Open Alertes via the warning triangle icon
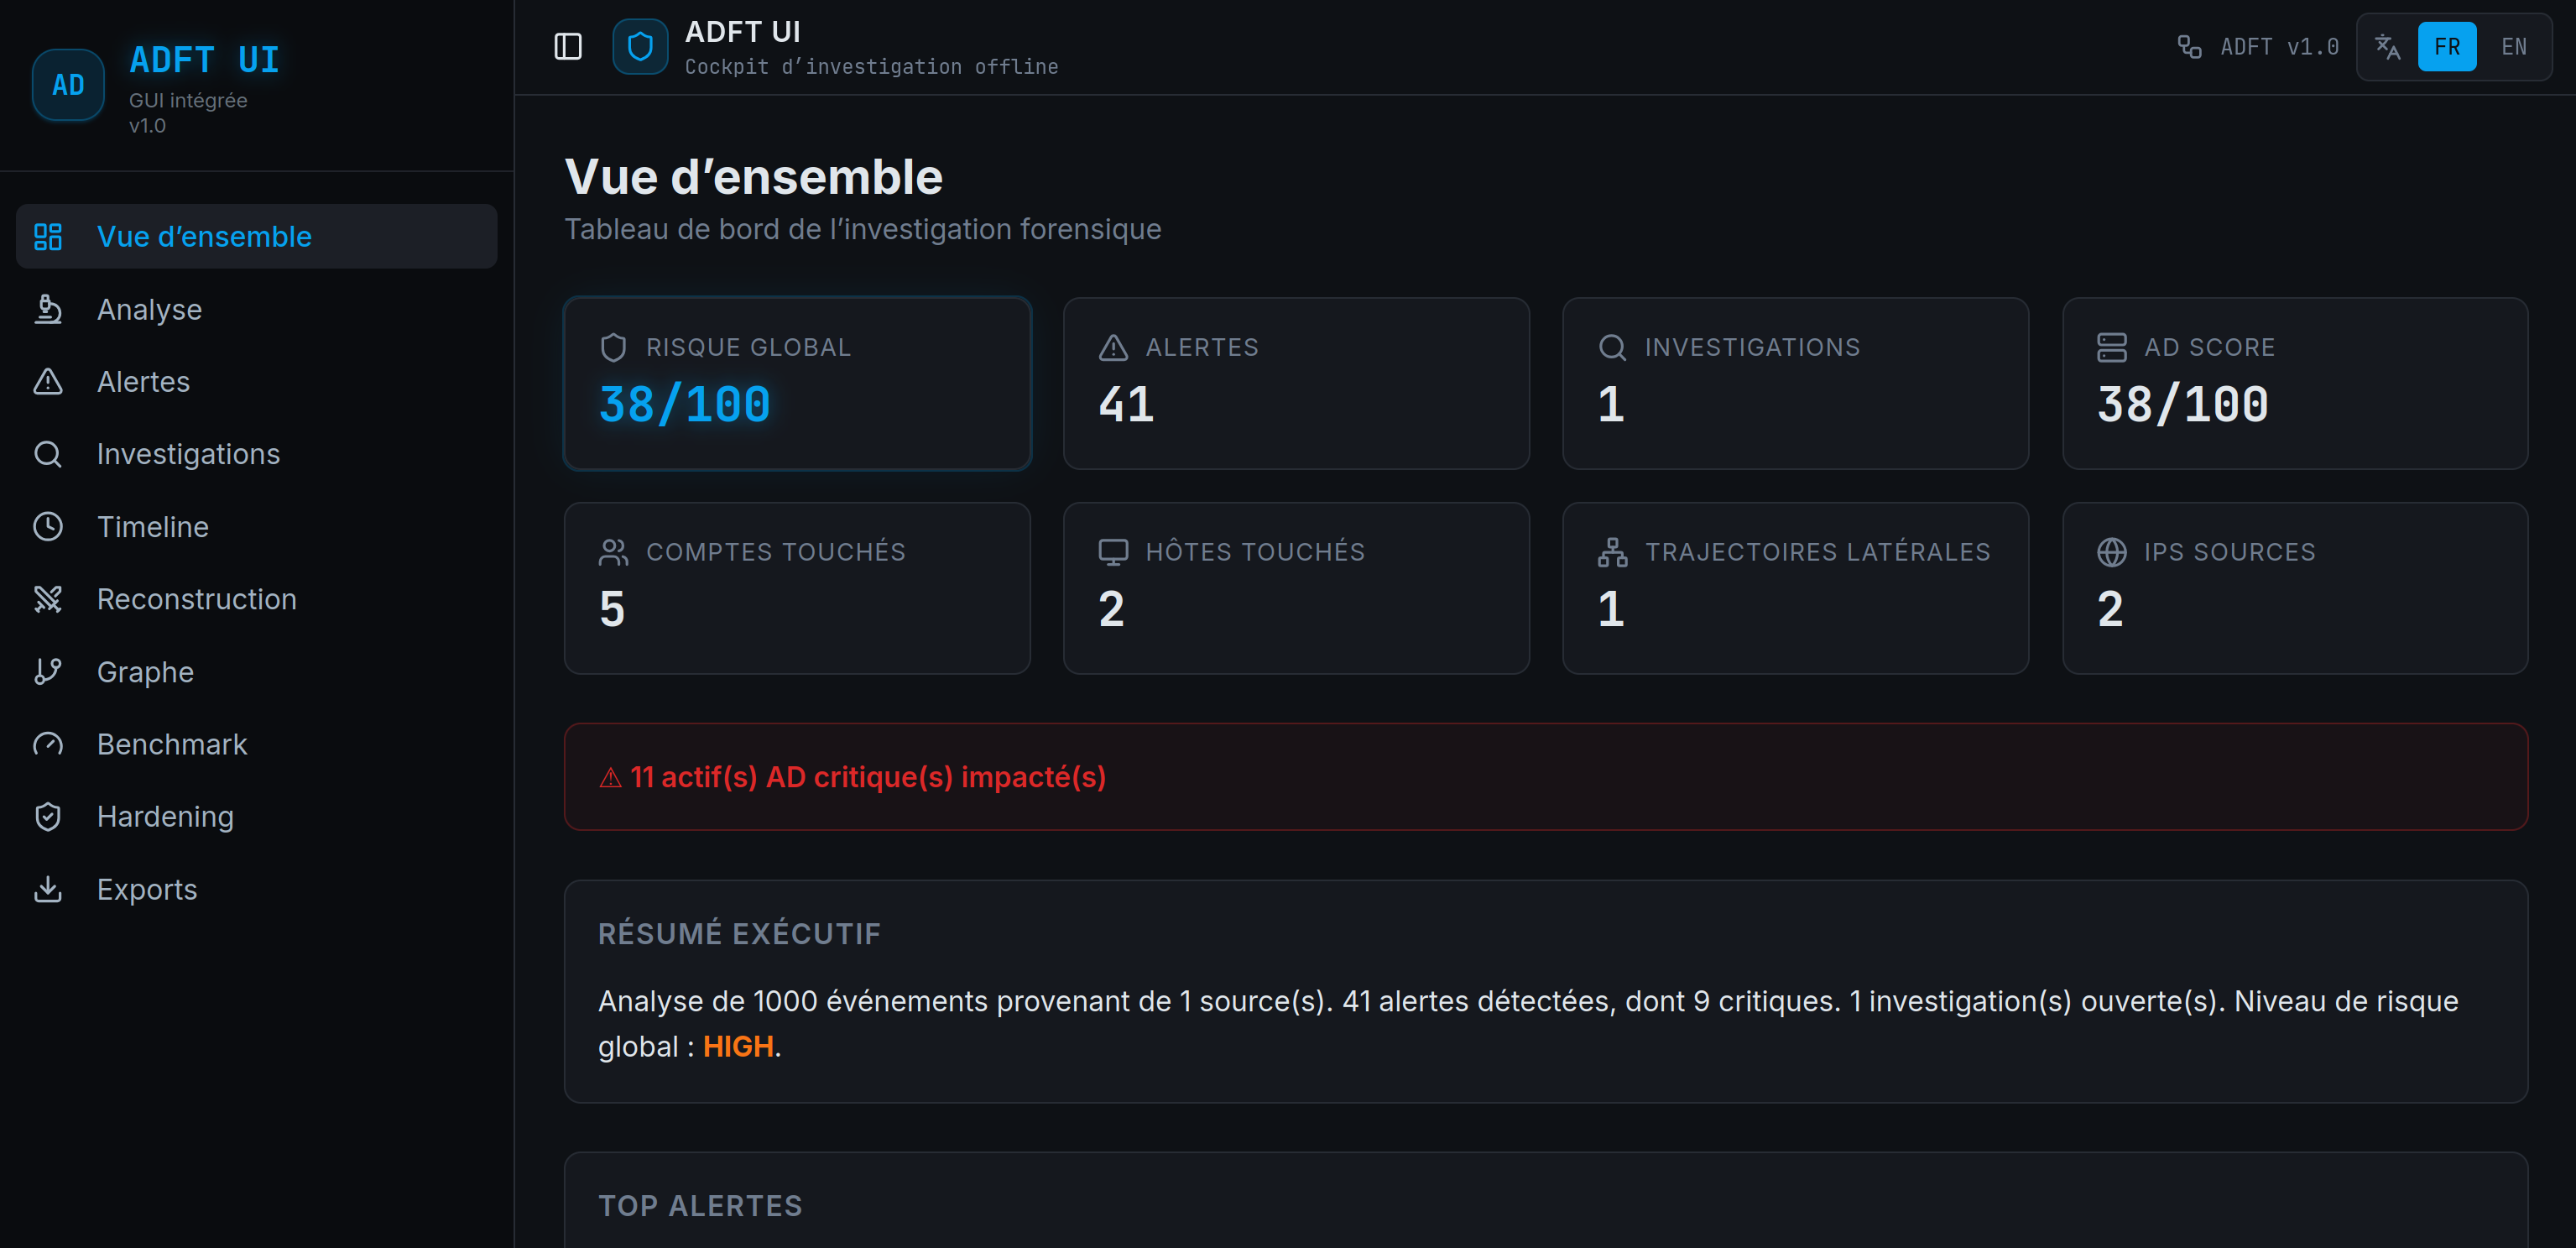This screenshot has width=2576, height=1248. point(48,381)
